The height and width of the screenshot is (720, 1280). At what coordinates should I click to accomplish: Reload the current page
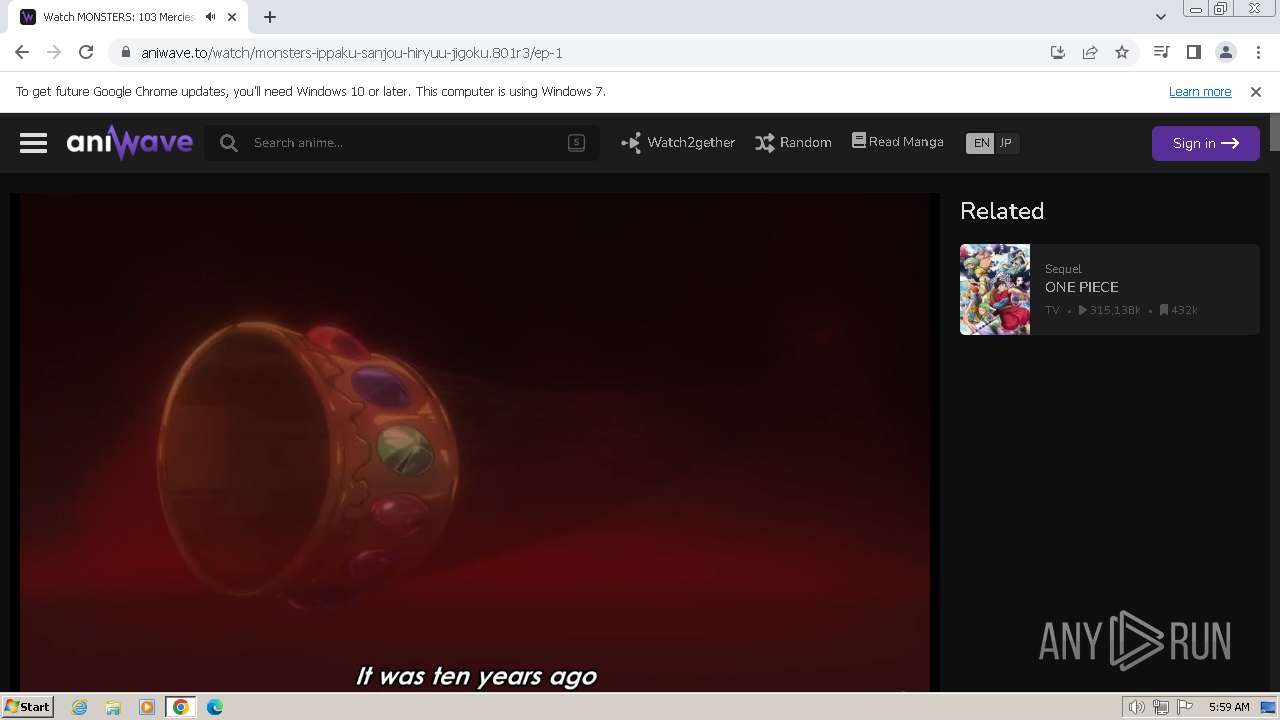pyautogui.click(x=86, y=52)
